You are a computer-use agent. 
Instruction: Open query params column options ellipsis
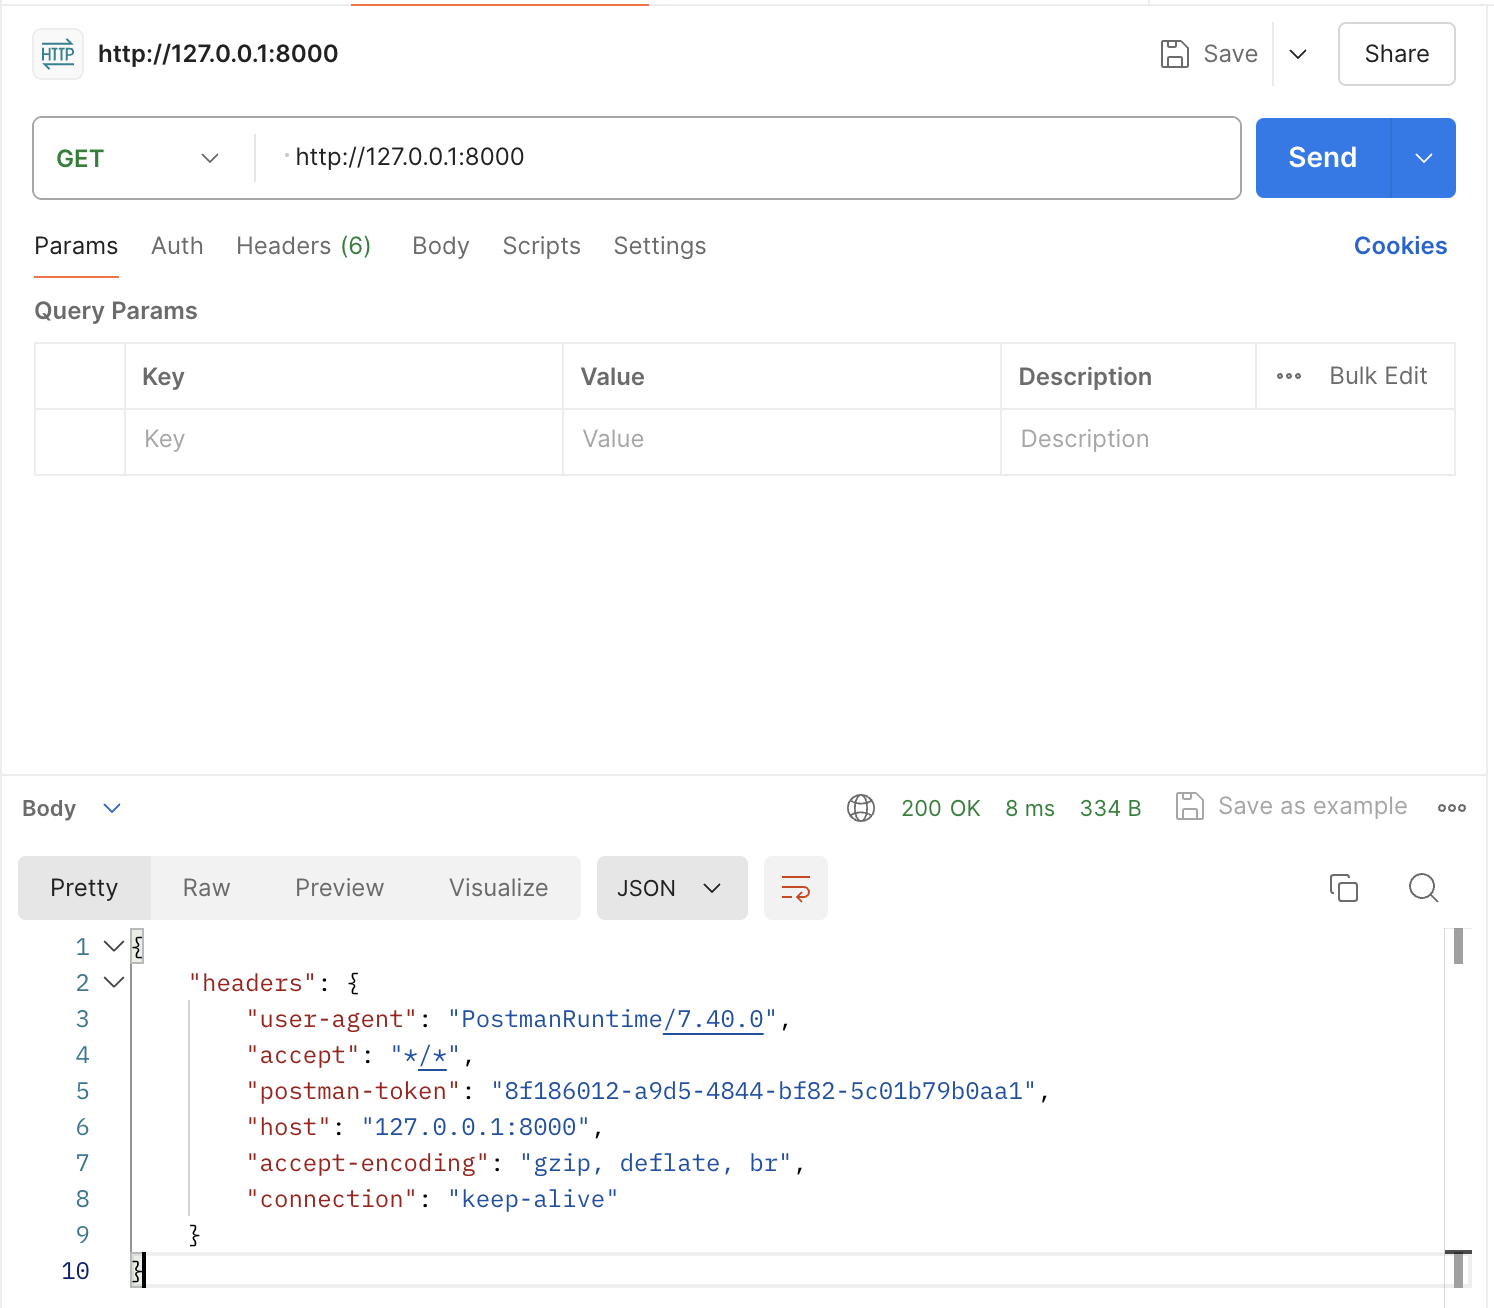[1289, 377]
